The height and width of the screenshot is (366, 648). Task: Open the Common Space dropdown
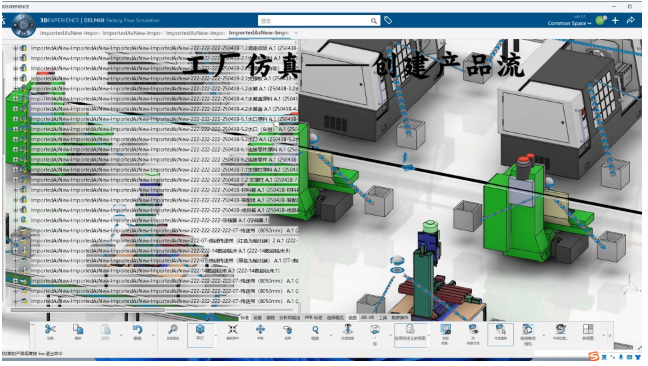click(x=569, y=23)
